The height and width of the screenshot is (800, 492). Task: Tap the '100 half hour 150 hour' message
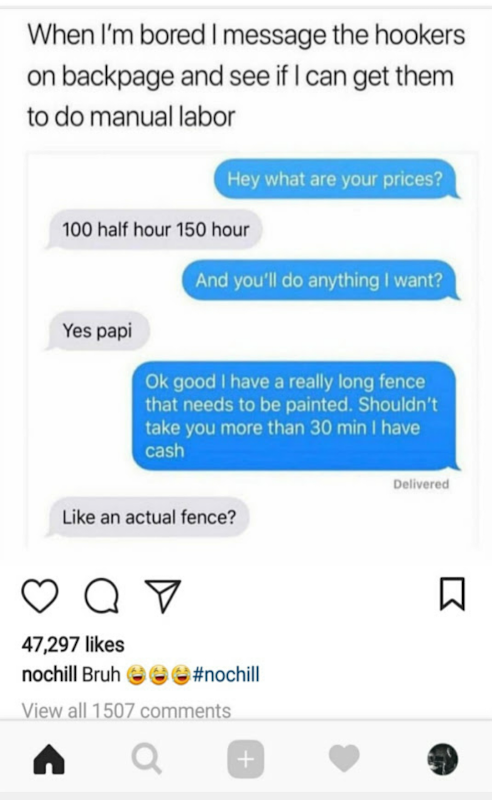(154, 230)
